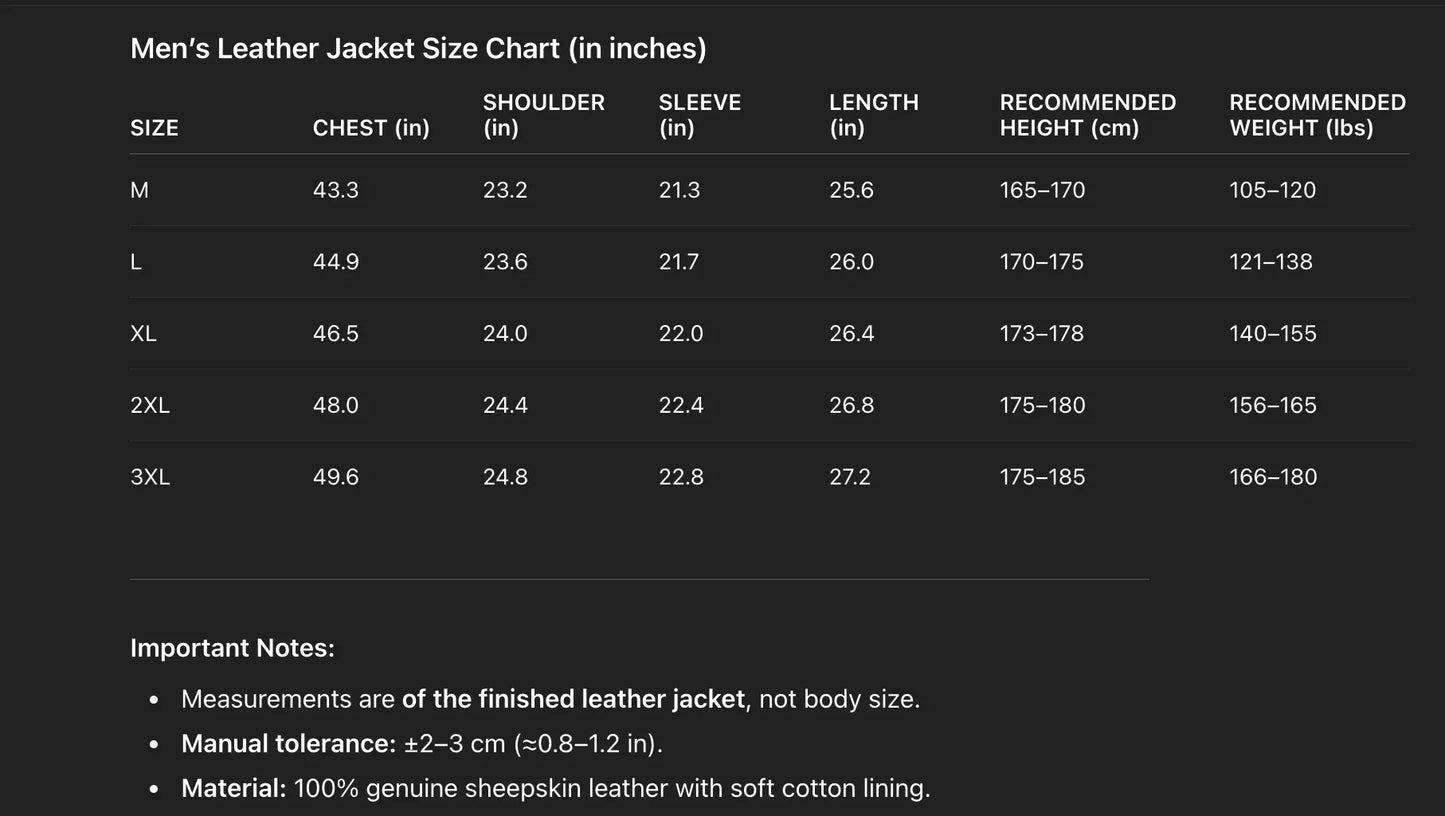Image resolution: width=1445 pixels, height=816 pixels.
Task: Click the LENGTH (in) column header
Action: (x=873, y=115)
